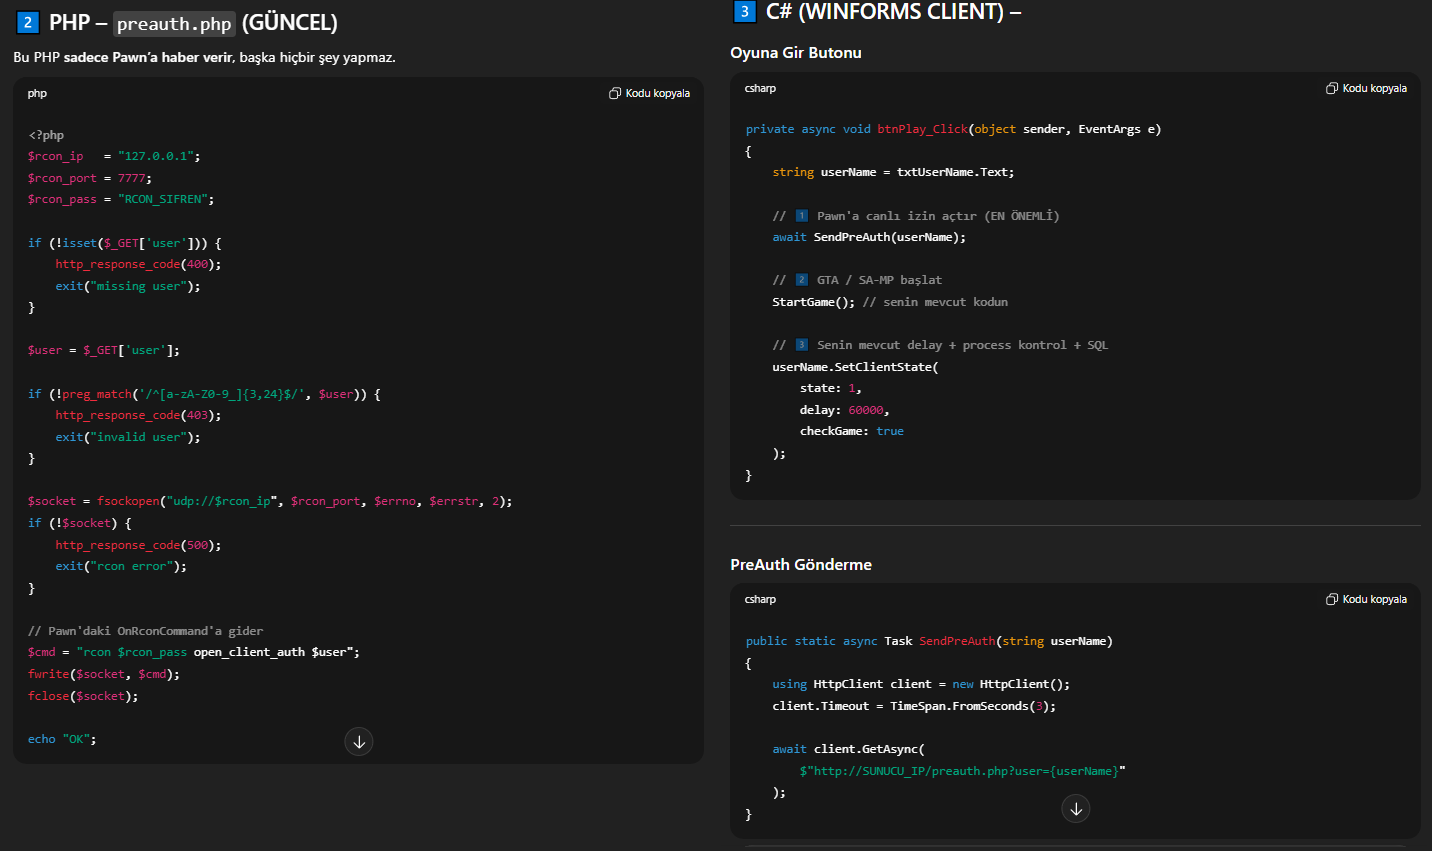Click the 'PreAuth Gönderme' subheading
The width and height of the screenshot is (1432, 851).
pyautogui.click(x=801, y=564)
